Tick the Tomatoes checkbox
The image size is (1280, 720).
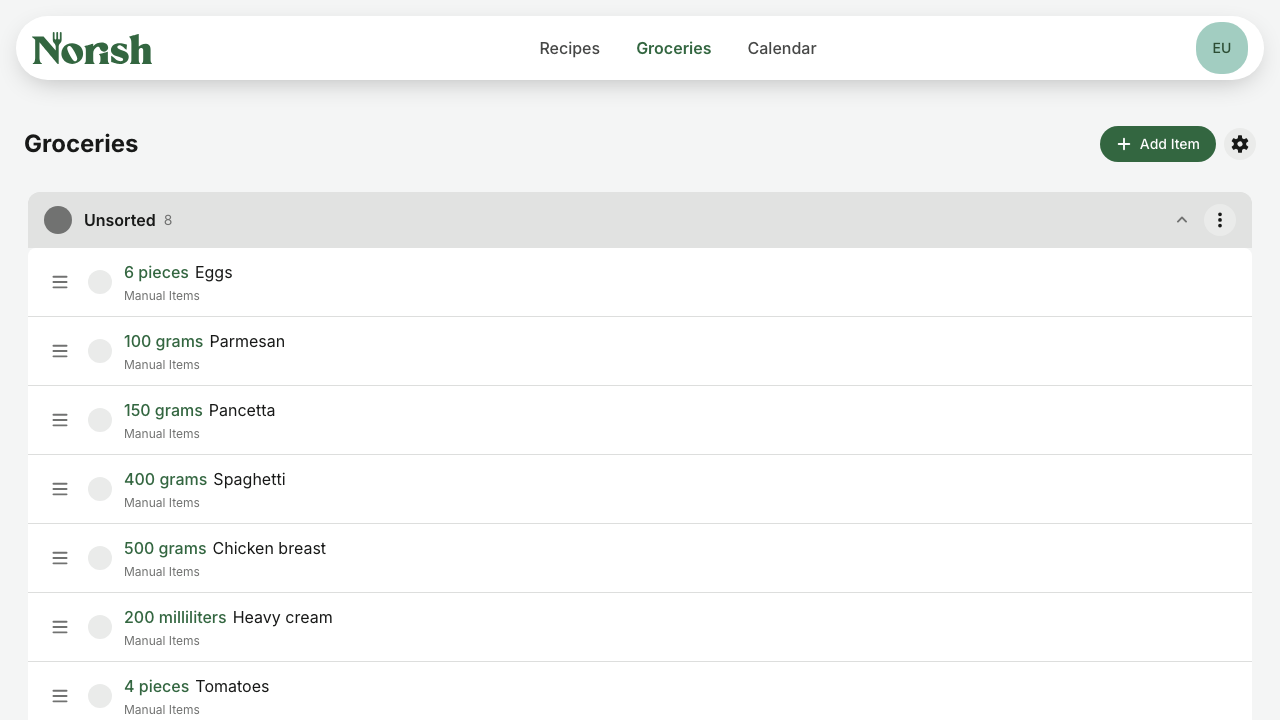100,696
